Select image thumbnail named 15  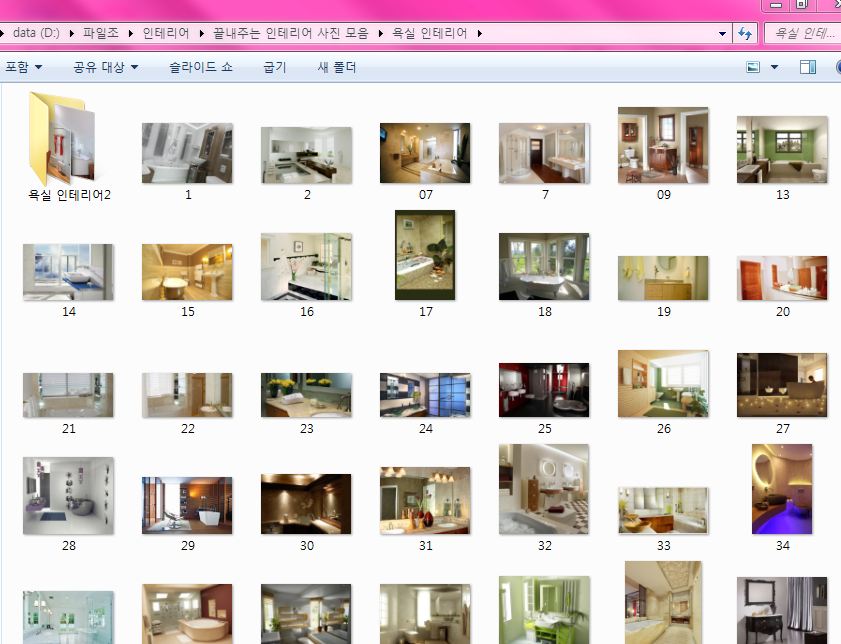[x=187, y=272]
